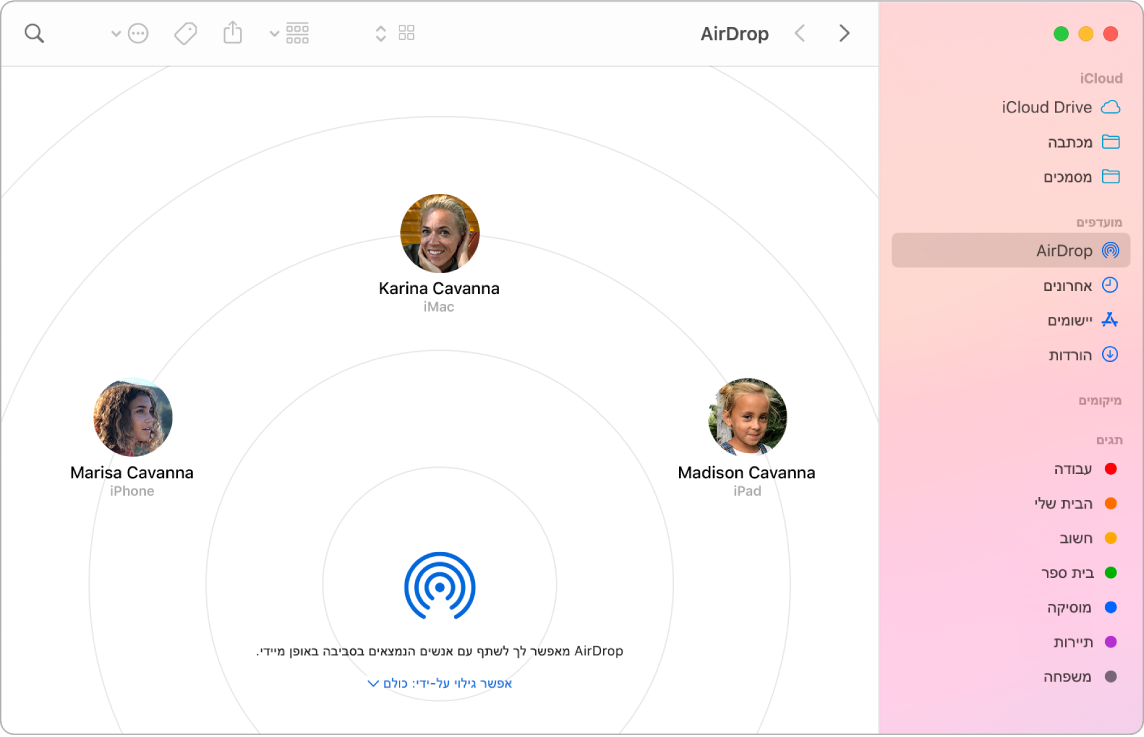Click the more actions ellipsis icon
Screen dimensions: 1144x737
click(137, 33)
